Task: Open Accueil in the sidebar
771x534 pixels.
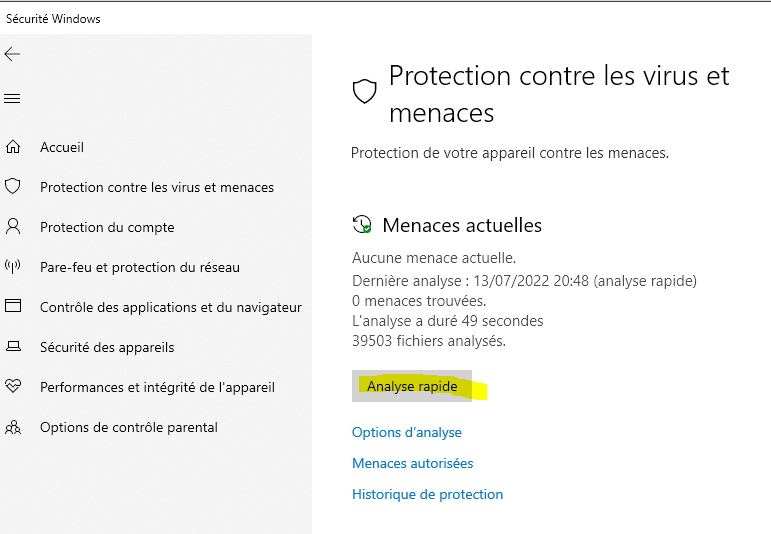Action: point(62,147)
